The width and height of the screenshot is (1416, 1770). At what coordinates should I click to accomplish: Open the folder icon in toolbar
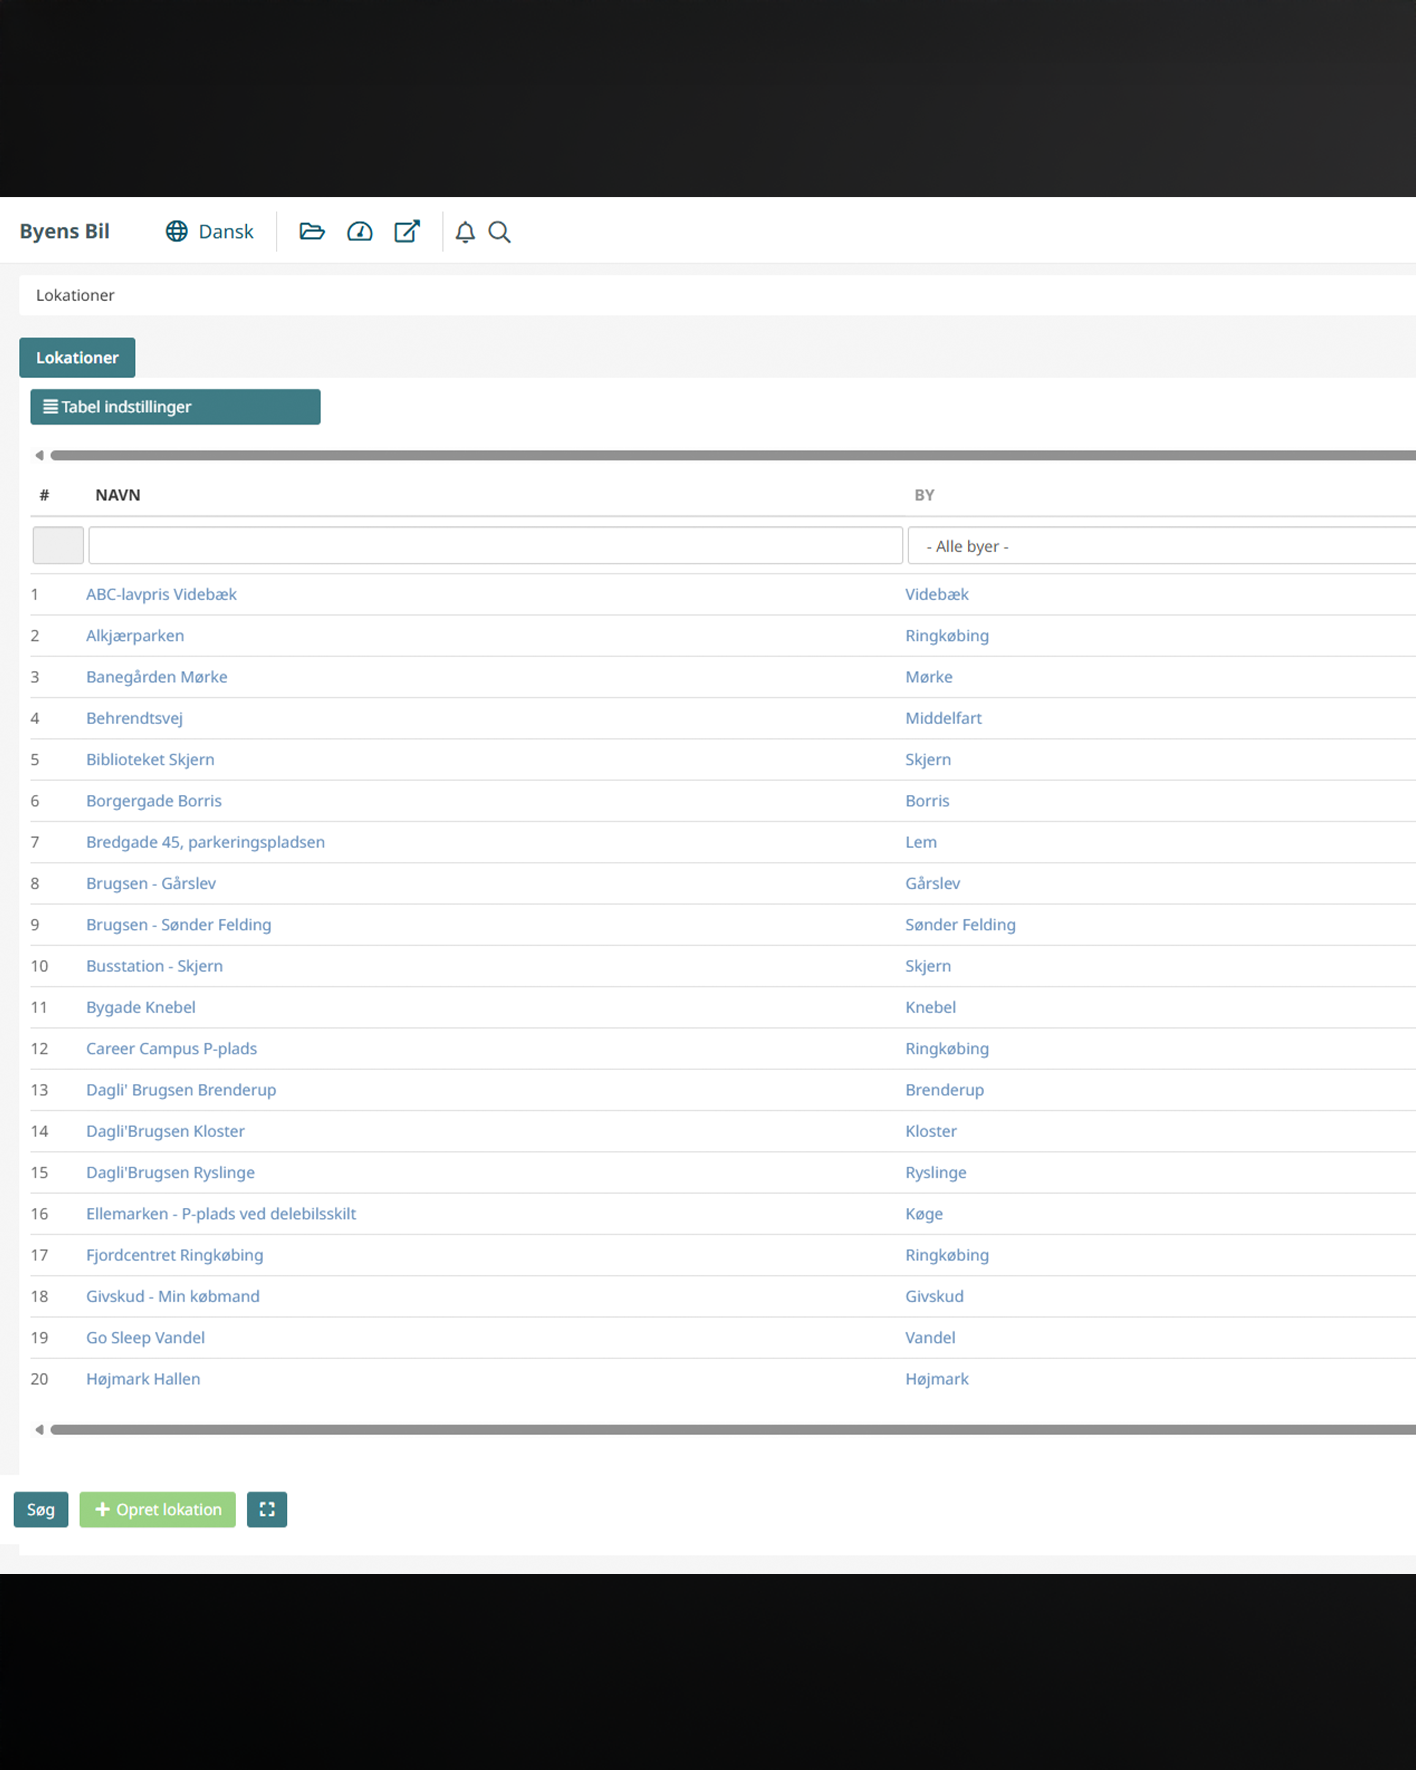pos(312,231)
